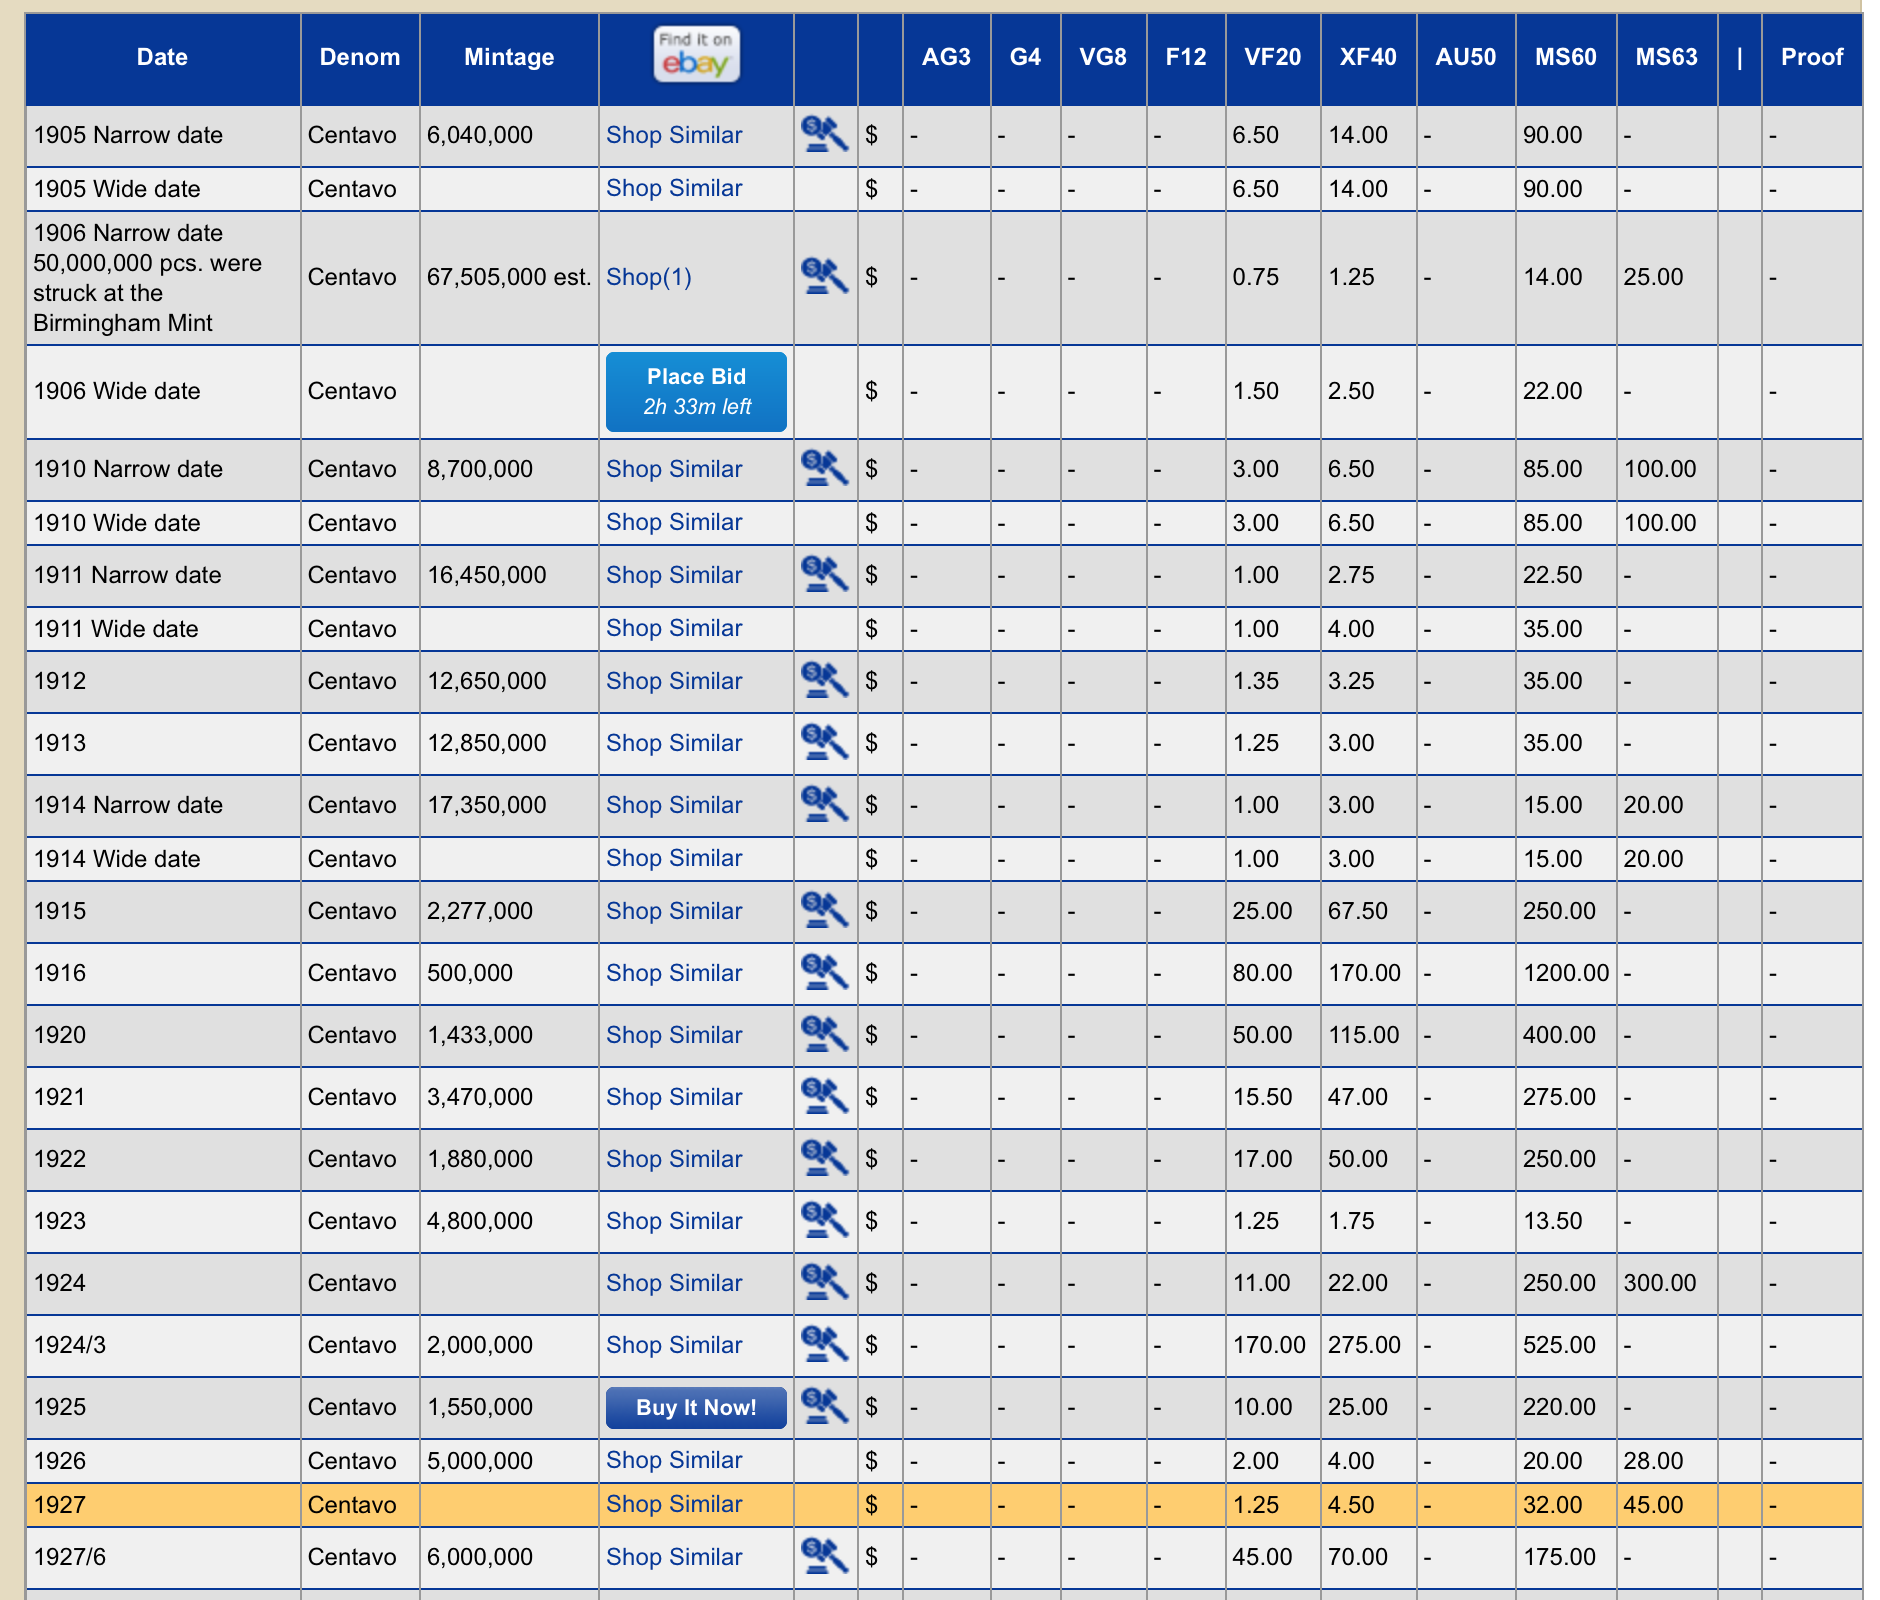1880x1600 pixels.
Task: Select the 15.50 VF20 price for 1921
Action: 1262,1097
